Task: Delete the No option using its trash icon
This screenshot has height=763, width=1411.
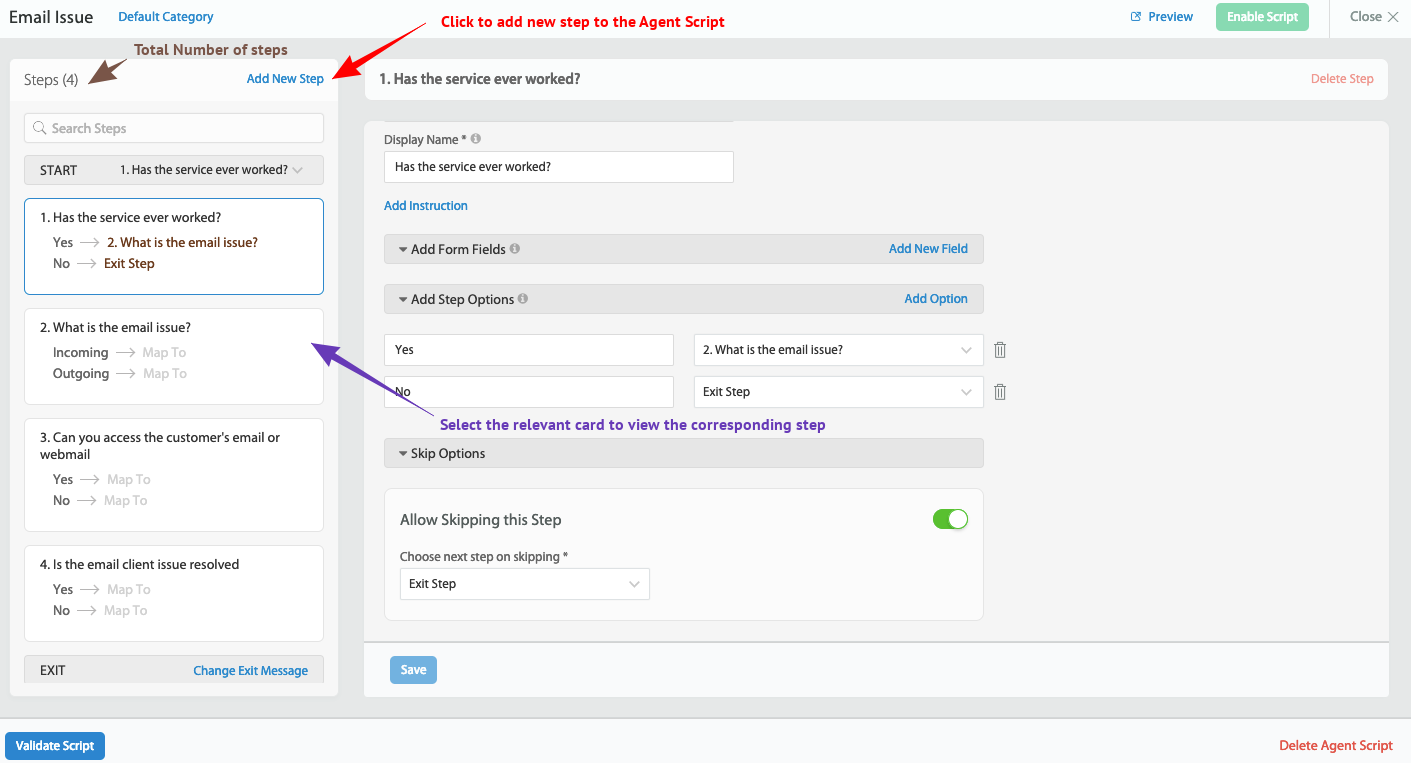Action: pyautogui.click(x=999, y=391)
